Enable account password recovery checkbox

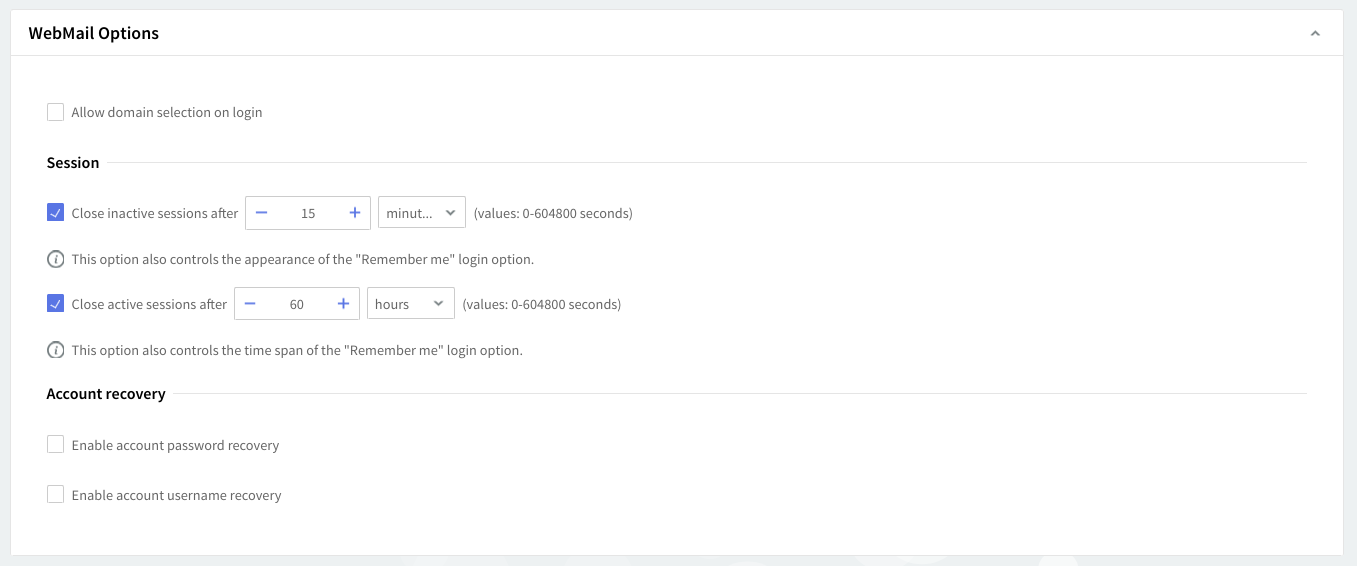coord(56,444)
